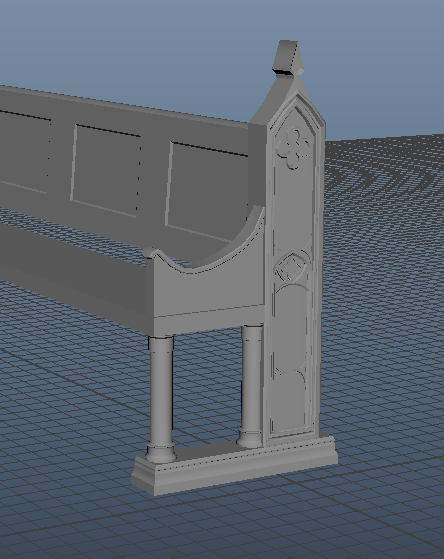Click the partially visible leftmost backrest panel
Screen dimensions: 444x559
[24, 152]
